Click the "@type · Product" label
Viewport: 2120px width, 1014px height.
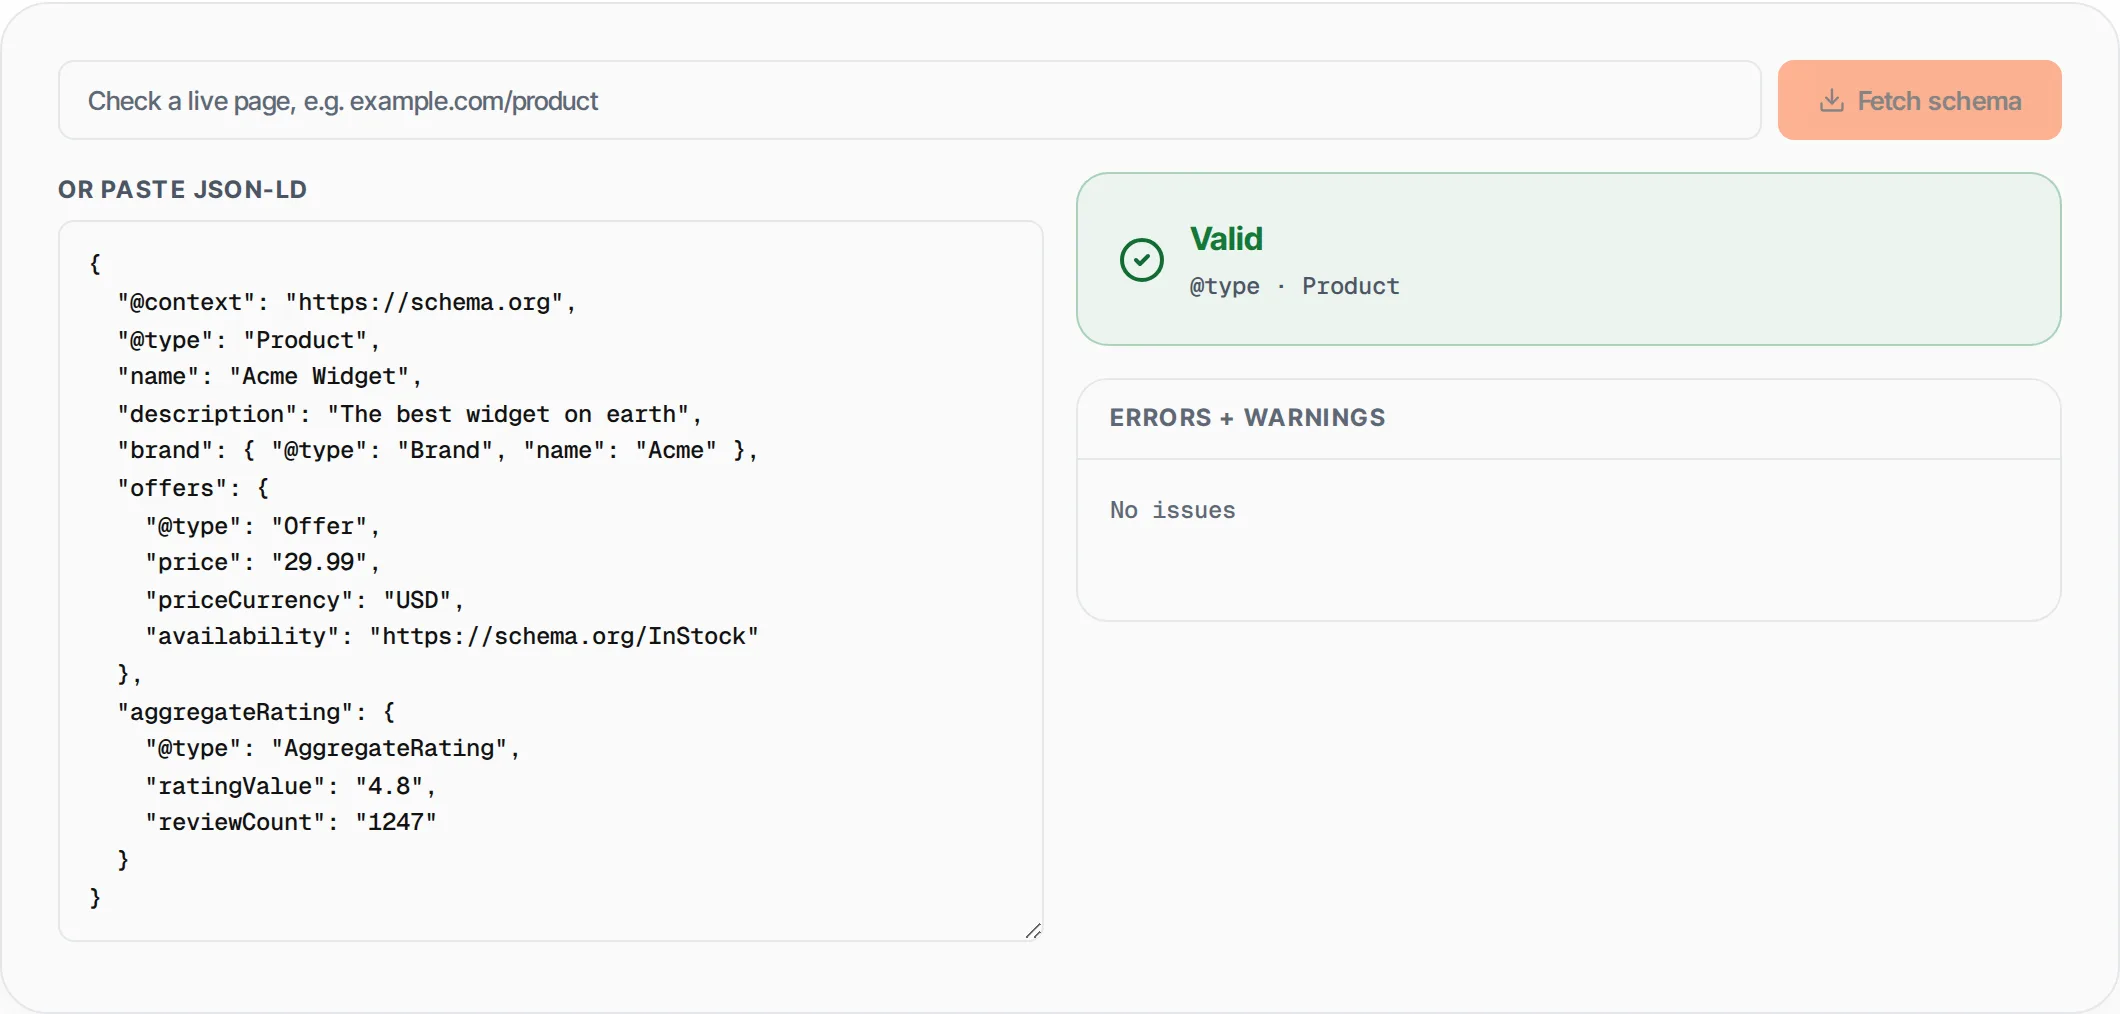(x=1294, y=286)
